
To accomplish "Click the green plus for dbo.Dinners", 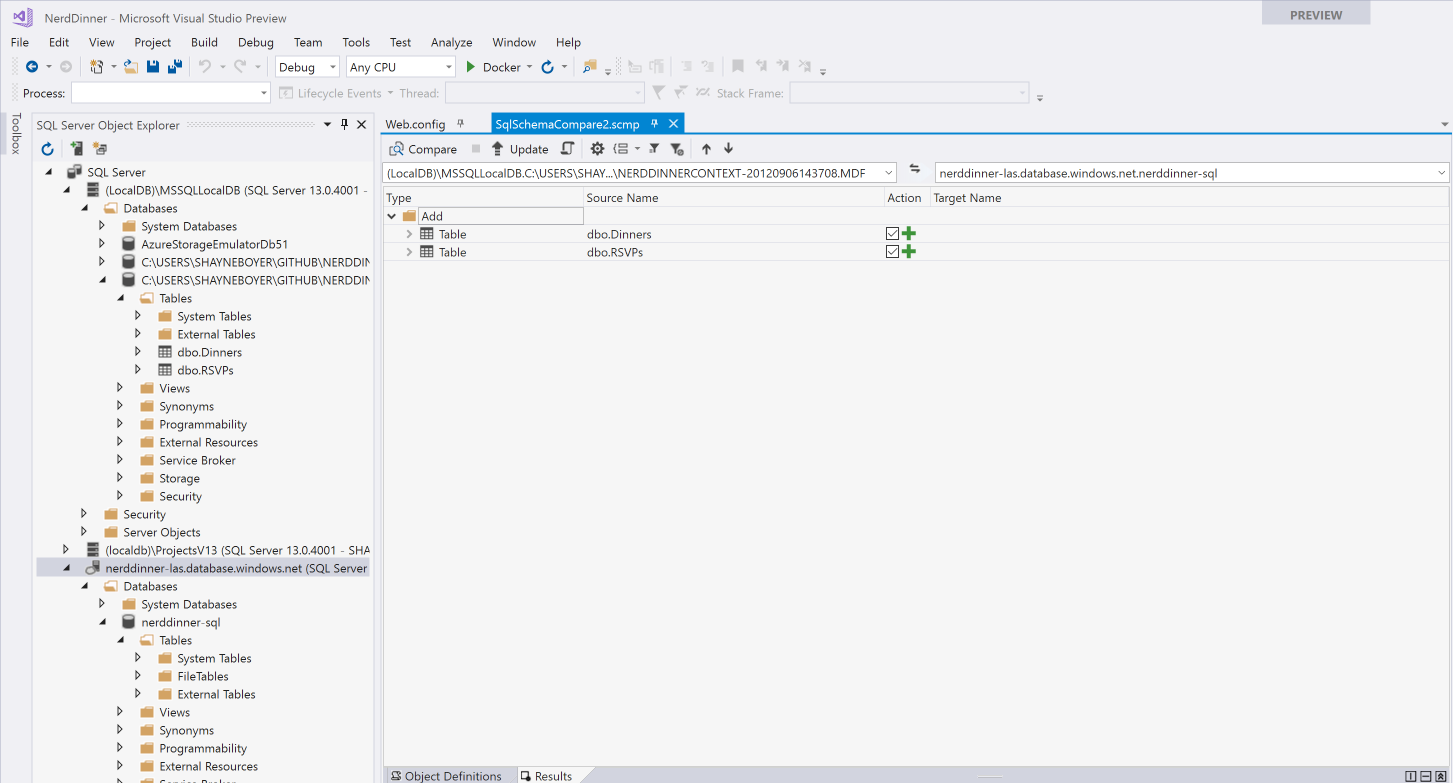I will pos(909,234).
